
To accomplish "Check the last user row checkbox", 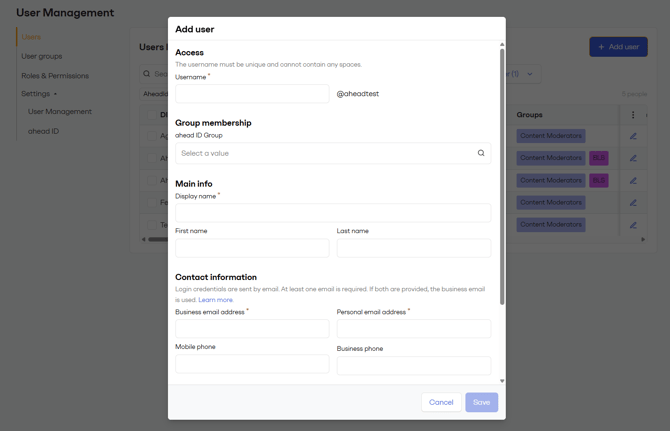I will click(151, 225).
